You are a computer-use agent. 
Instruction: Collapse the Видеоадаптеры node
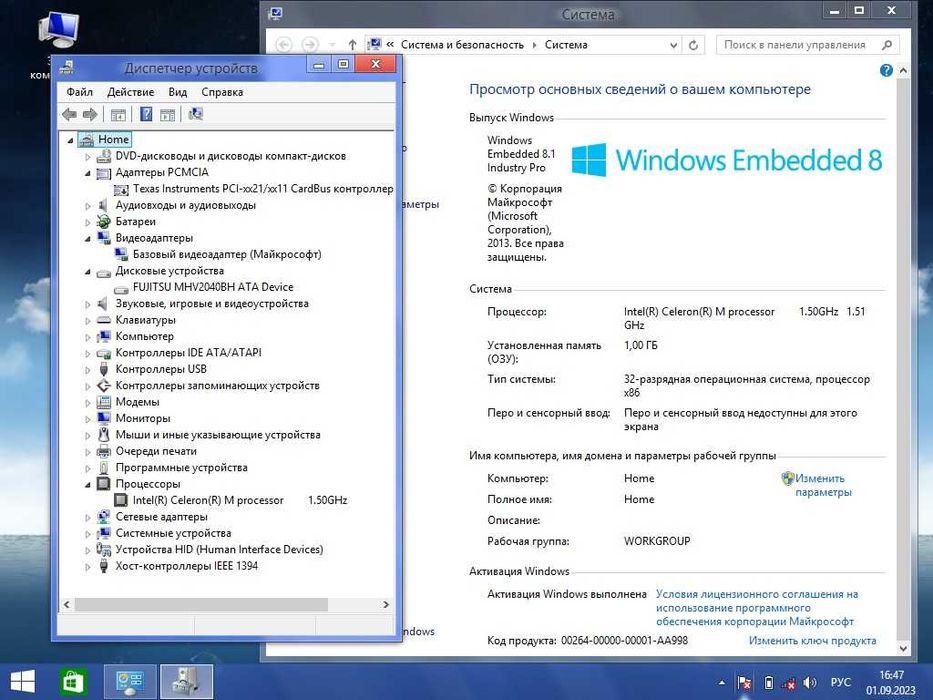87,239
